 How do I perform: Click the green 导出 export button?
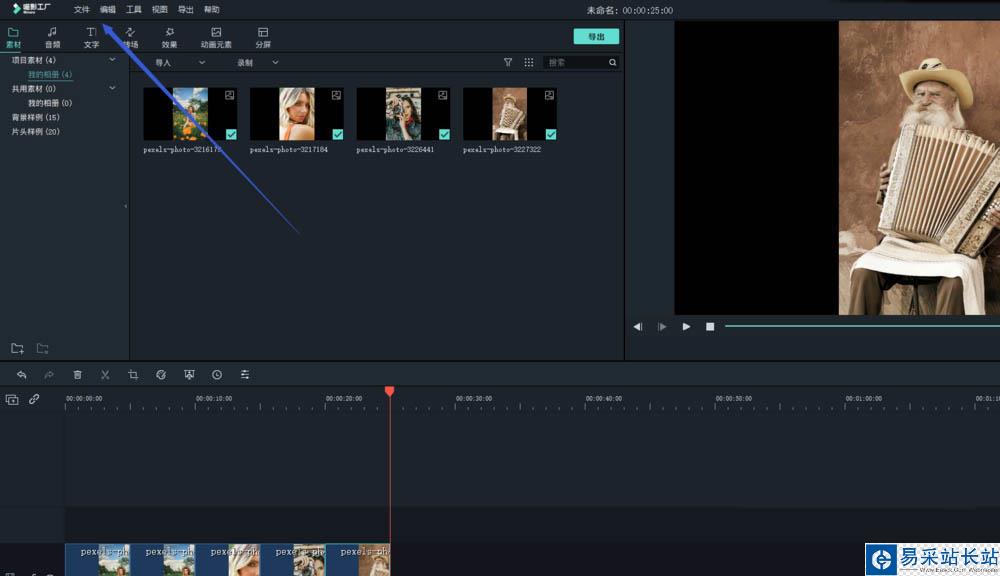[x=596, y=36]
